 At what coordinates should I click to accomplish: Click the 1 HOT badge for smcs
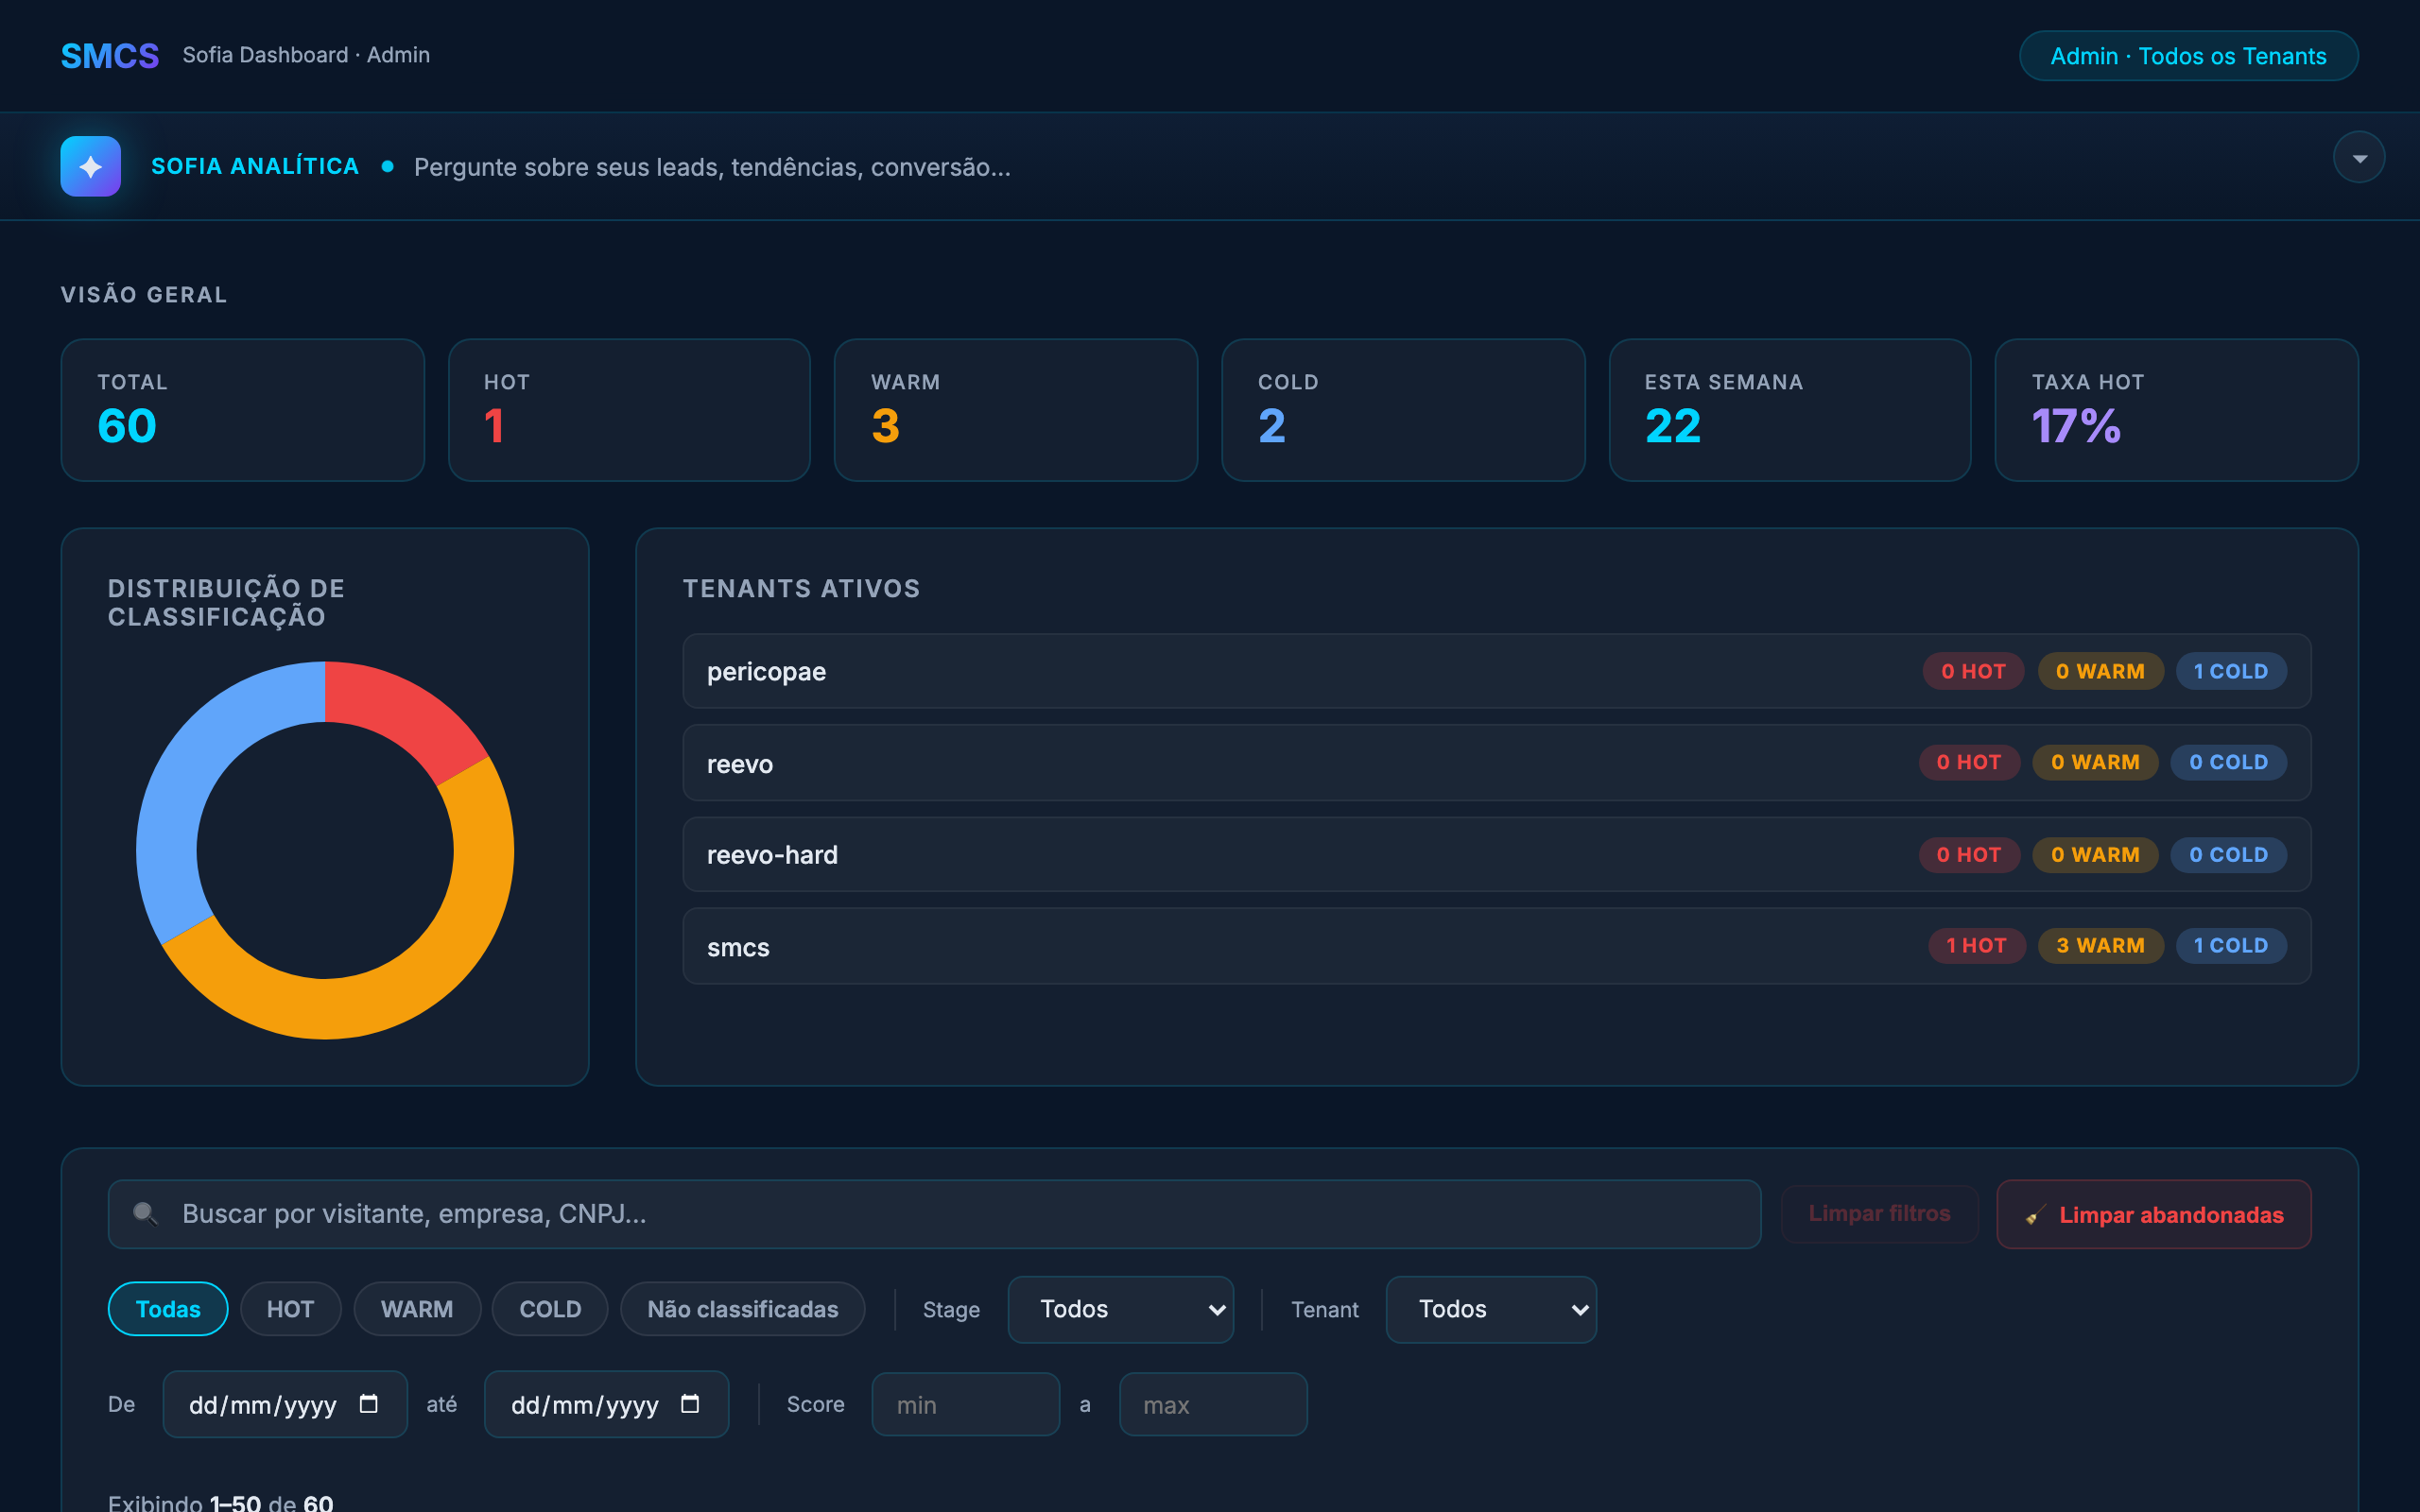[1976, 946]
